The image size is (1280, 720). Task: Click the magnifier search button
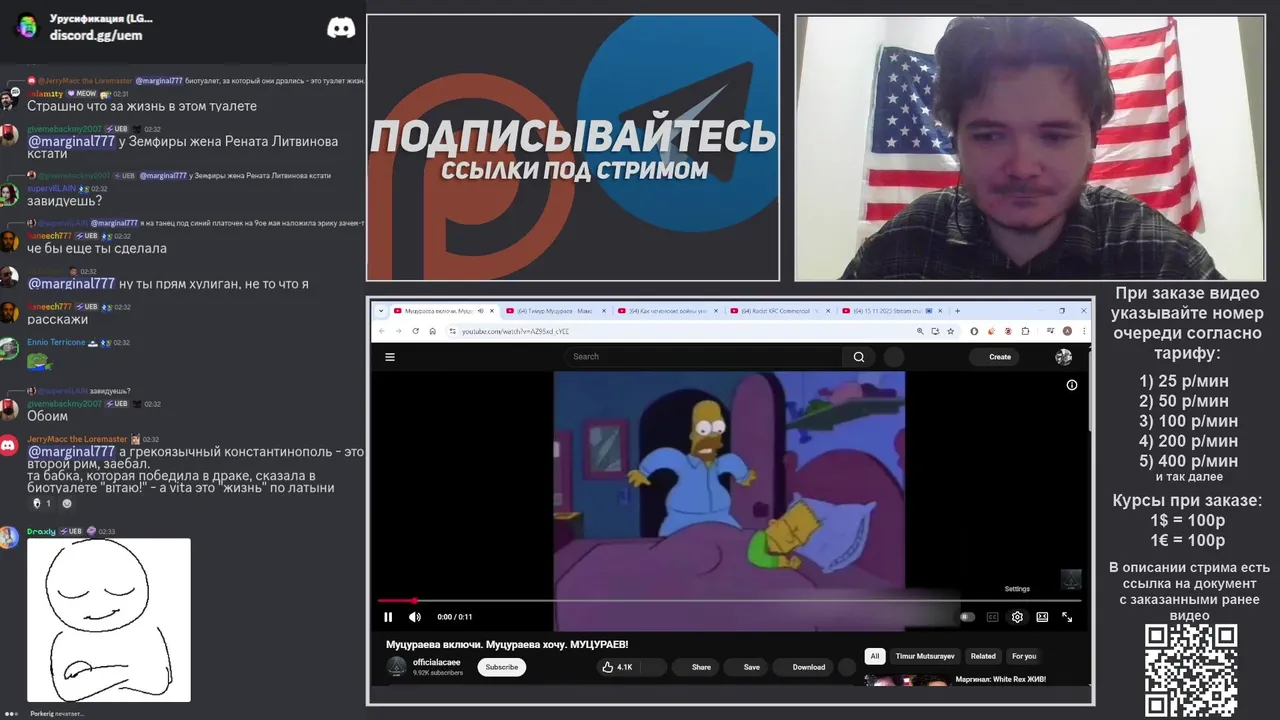coord(859,357)
